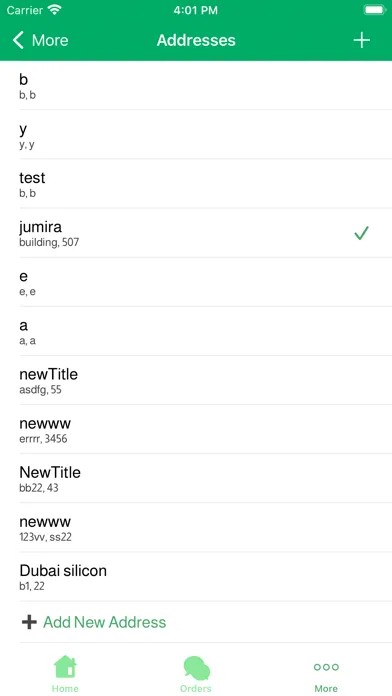Viewport: 392px width, 696px height.
Task: Select the NewTitle bb22, 43 address
Action: 196,478
